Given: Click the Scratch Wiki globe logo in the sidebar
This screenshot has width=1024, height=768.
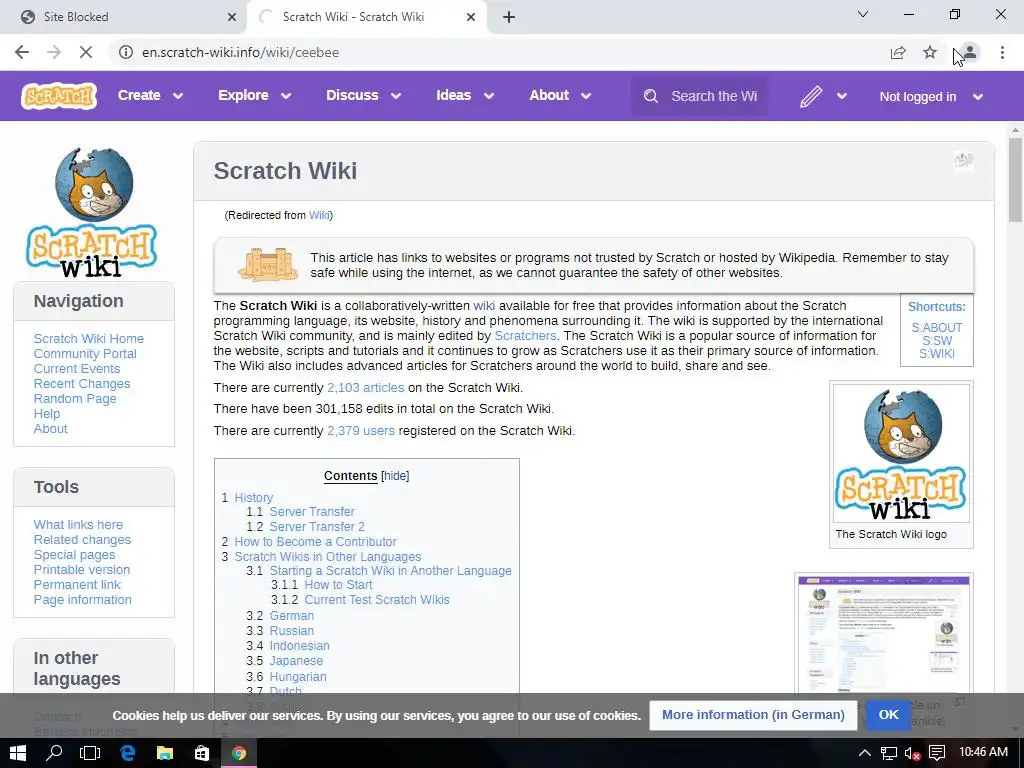Looking at the screenshot, I should pos(91,211).
